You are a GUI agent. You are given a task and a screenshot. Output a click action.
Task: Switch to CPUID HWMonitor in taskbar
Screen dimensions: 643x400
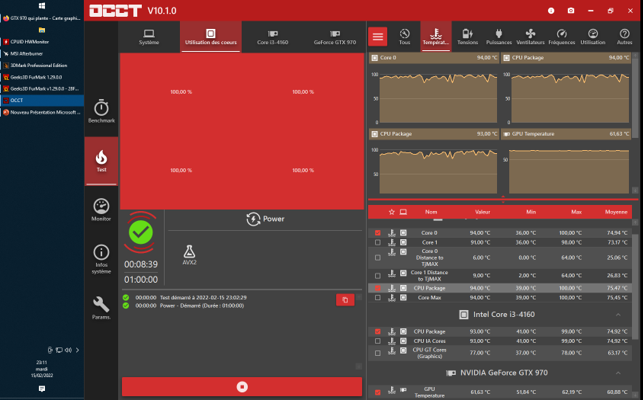coord(42,41)
